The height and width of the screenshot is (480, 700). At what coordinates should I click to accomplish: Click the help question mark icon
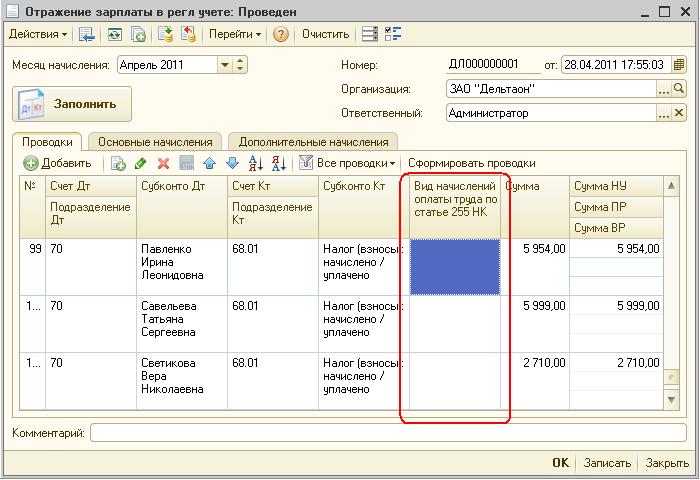pyautogui.click(x=281, y=34)
